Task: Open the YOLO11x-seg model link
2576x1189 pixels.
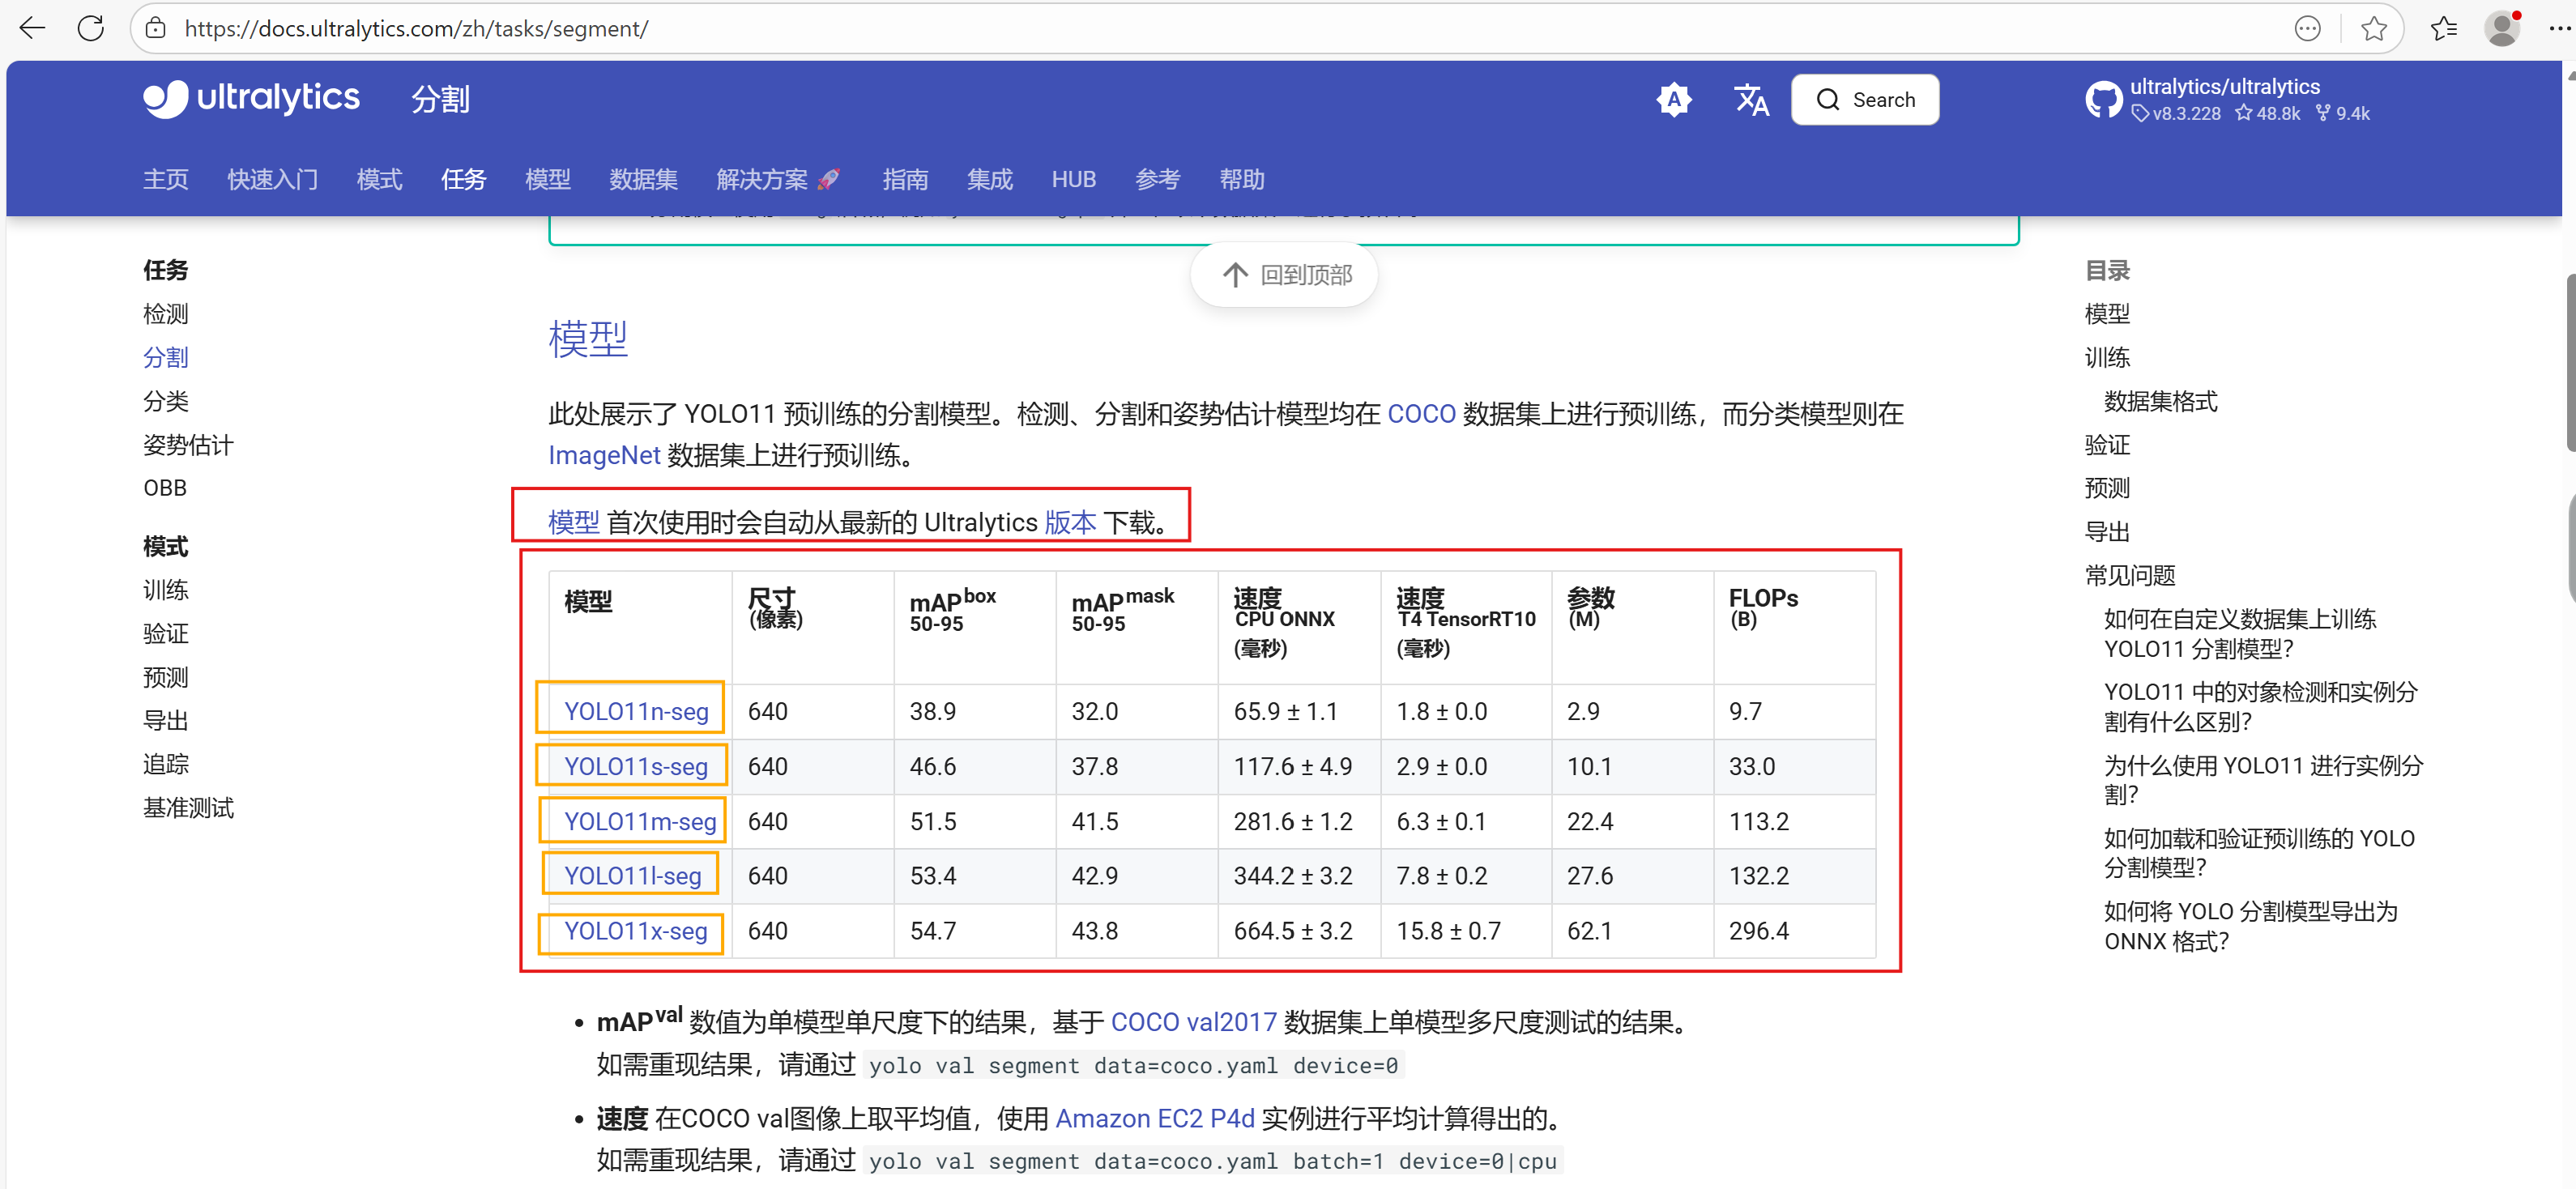Action: pyautogui.click(x=635, y=931)
